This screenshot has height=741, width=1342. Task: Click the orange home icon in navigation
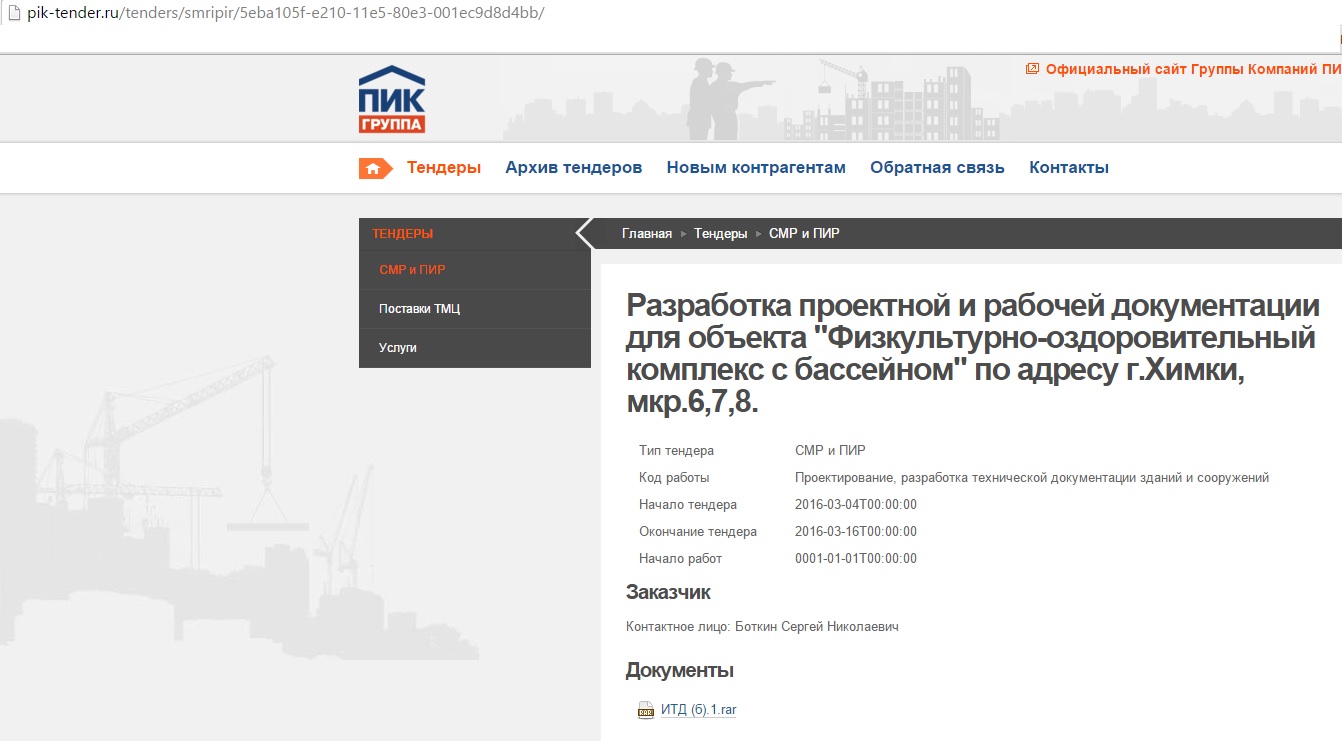click(373, 168)
